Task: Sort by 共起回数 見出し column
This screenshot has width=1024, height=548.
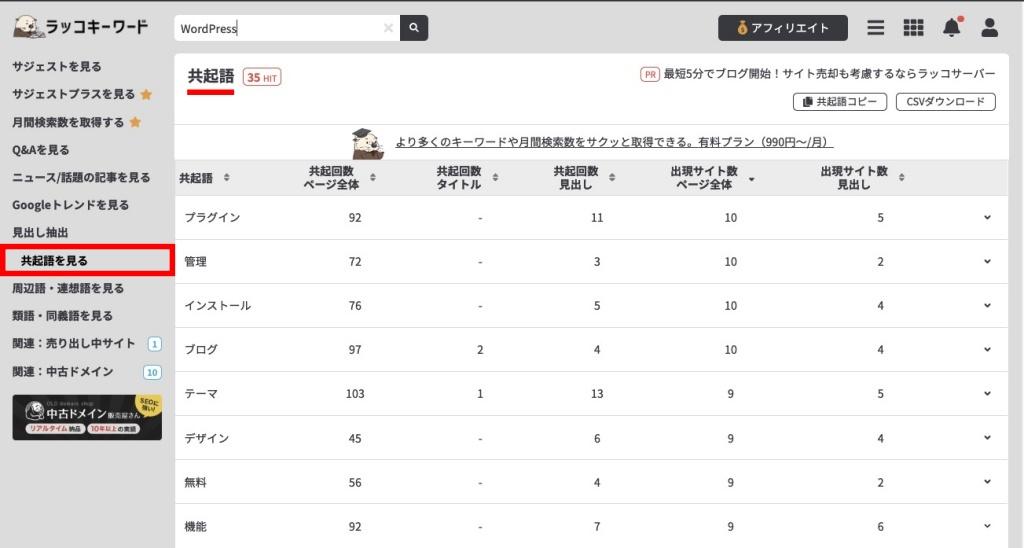Action: click(x=612, y=178)
